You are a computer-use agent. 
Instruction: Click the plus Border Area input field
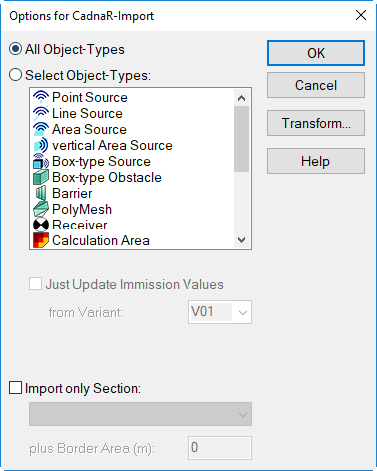click(x=220, y=448)
